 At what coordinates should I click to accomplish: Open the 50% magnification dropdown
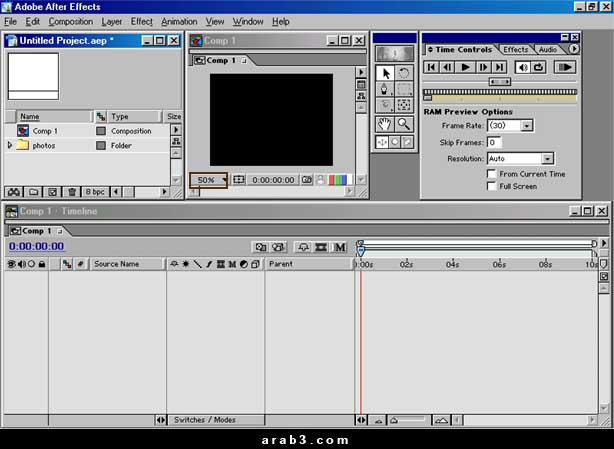pyautogui.click(x=209, y=180)
